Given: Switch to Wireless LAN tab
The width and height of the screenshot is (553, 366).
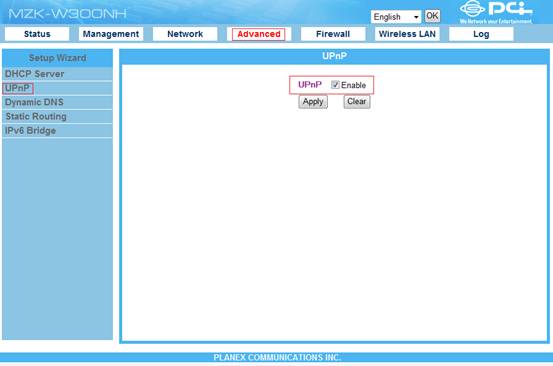Looking at the screenshot, I should point(407,34).
